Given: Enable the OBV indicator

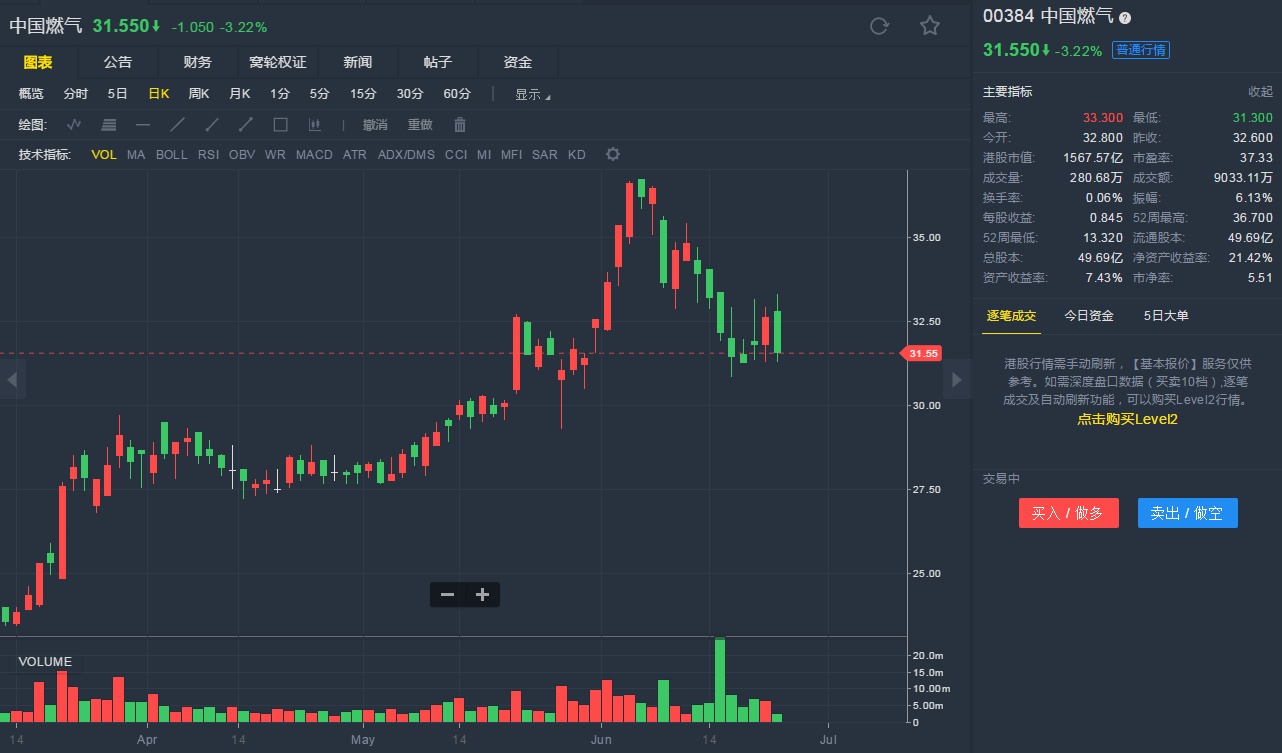Looking at the screenshot, I should (242, 155).
